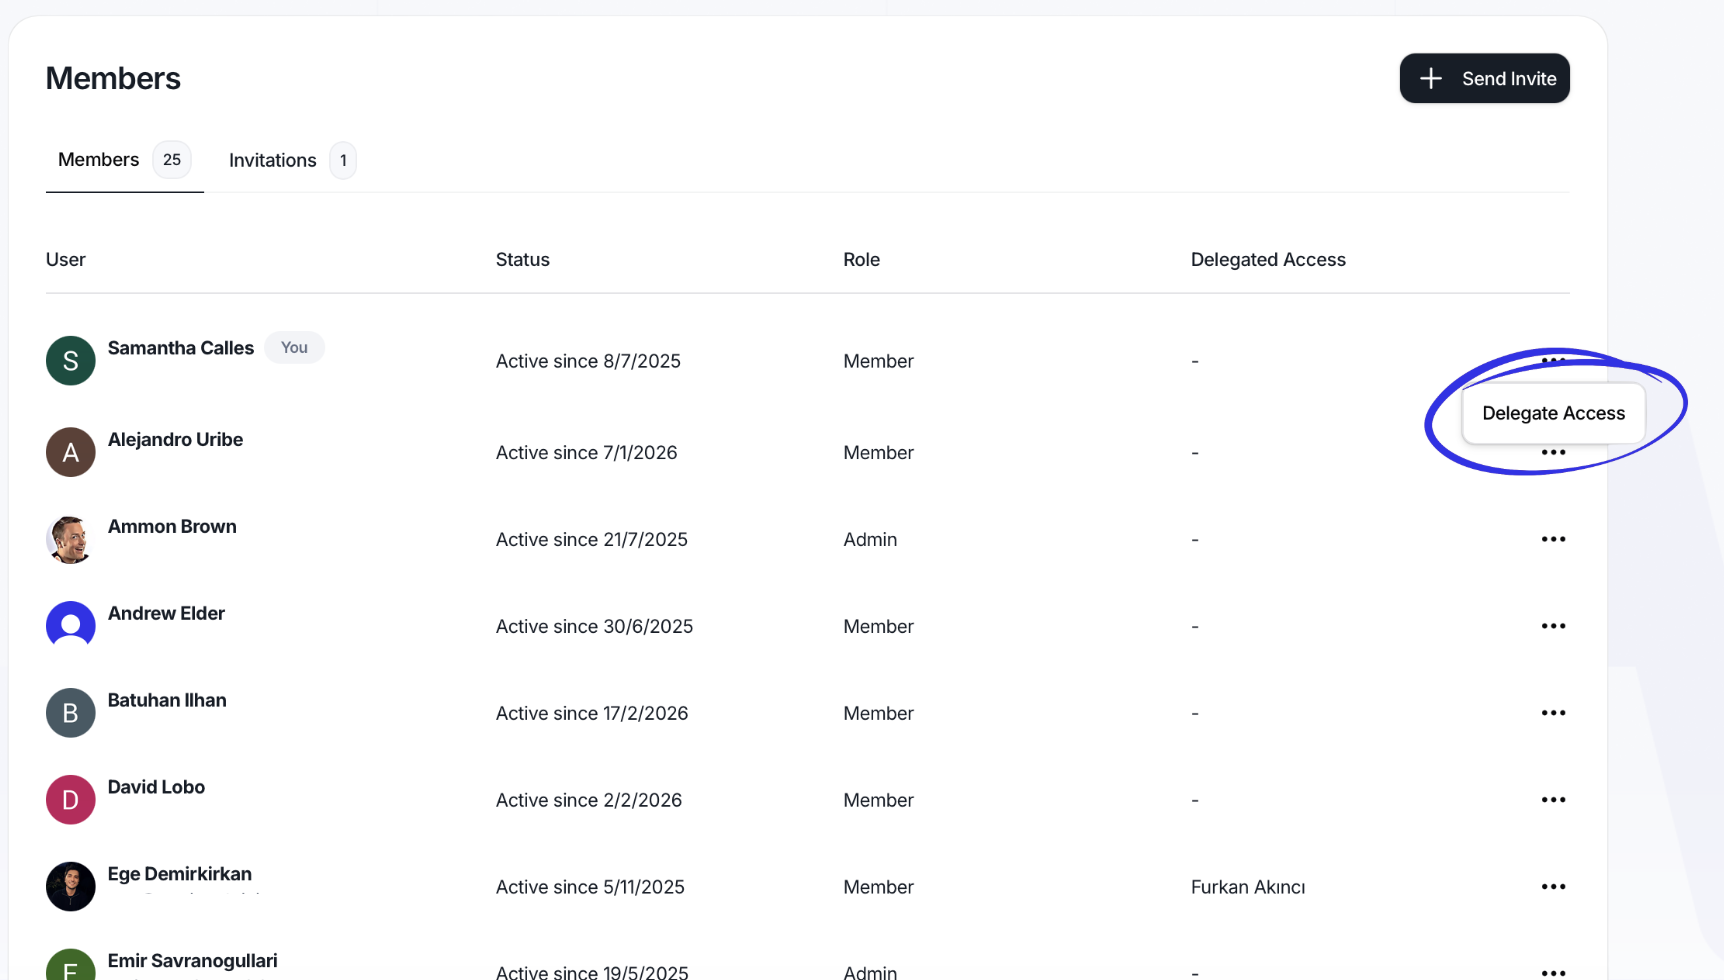Open three-dot menu for Batuhan Ilhan

1553,713
